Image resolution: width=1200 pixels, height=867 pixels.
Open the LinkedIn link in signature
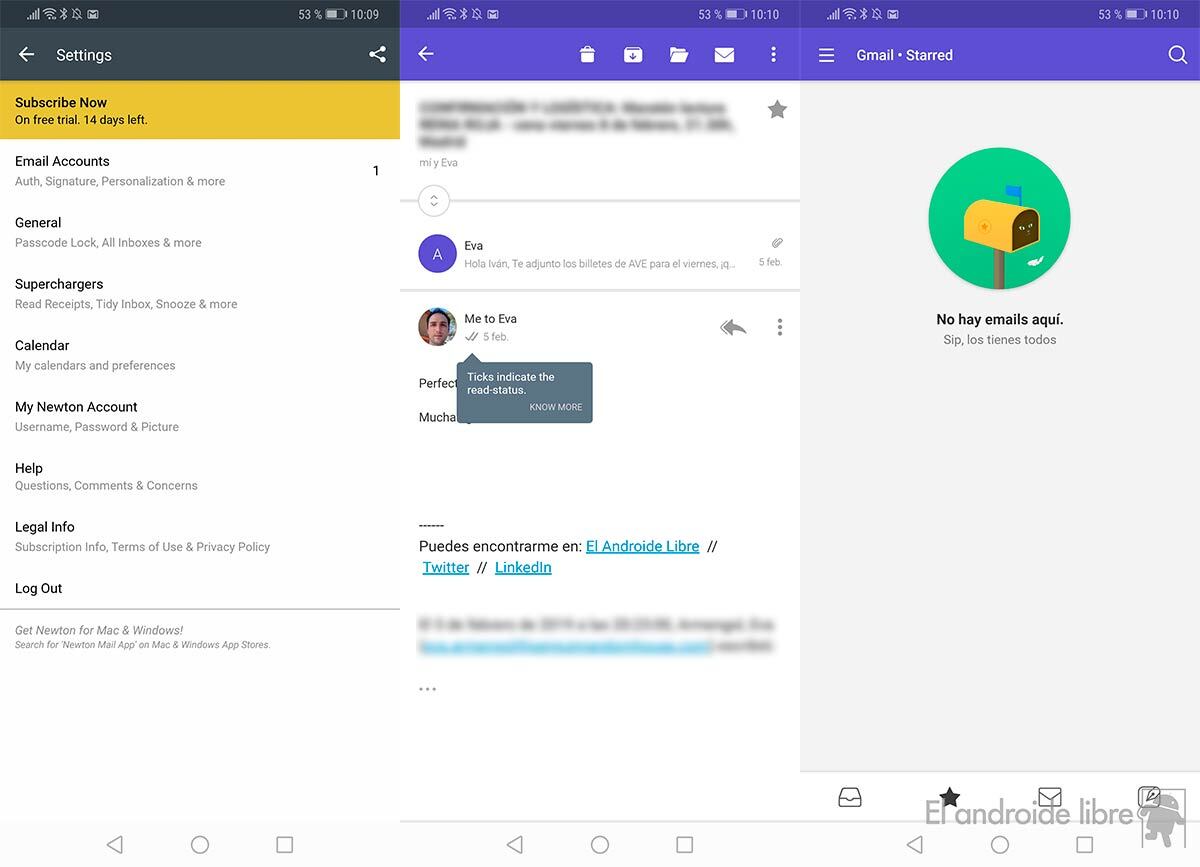[x=523, y=567]
